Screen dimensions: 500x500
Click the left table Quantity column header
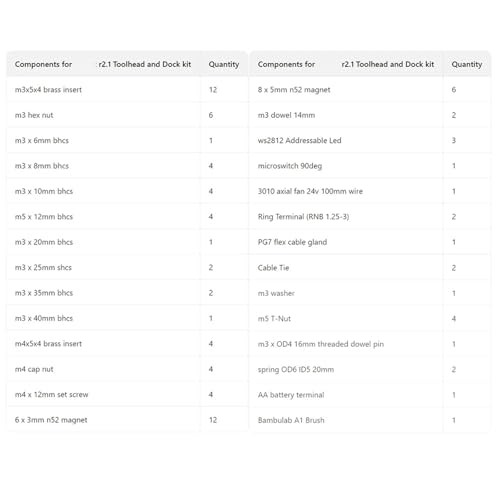click(224, 64)
